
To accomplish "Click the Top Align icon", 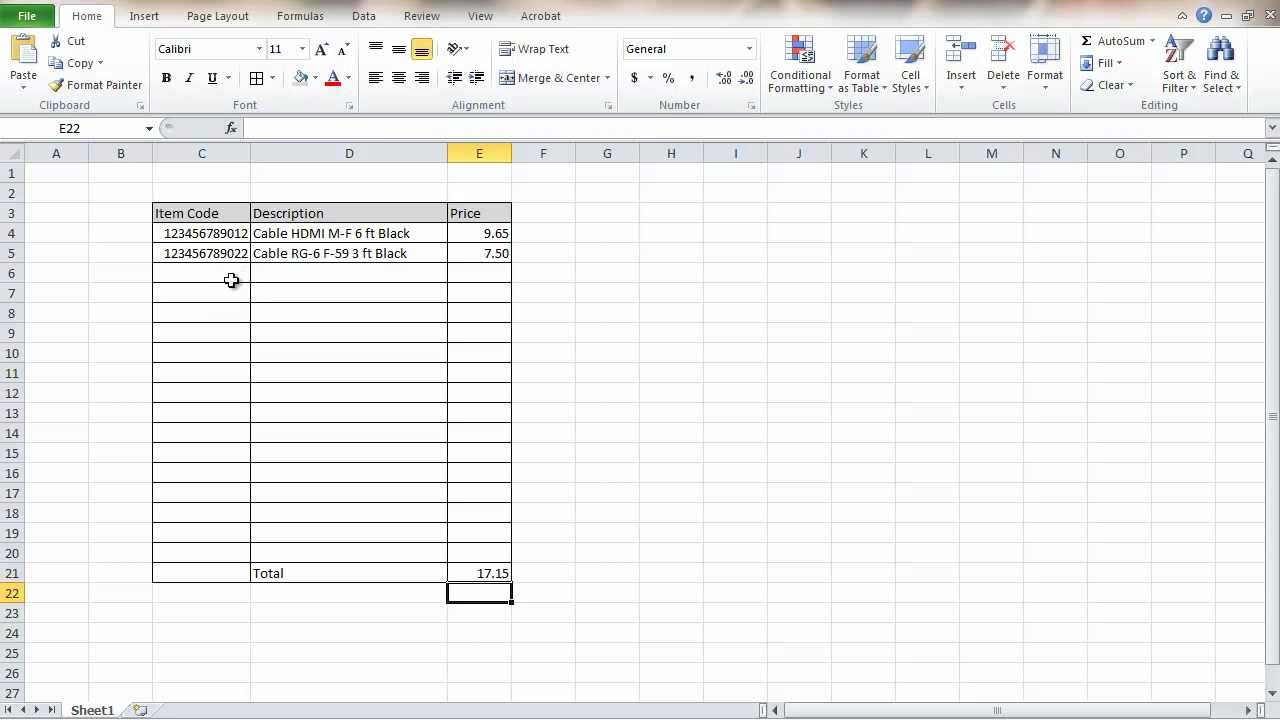I will click(376, 49).
